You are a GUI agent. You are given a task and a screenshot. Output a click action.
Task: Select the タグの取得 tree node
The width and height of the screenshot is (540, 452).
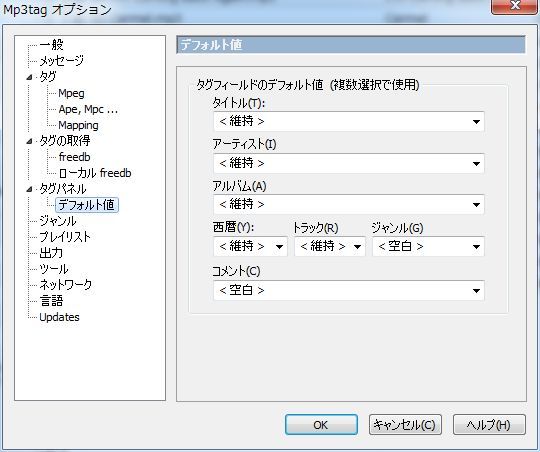pyautogui.click(x=65, y=141)
